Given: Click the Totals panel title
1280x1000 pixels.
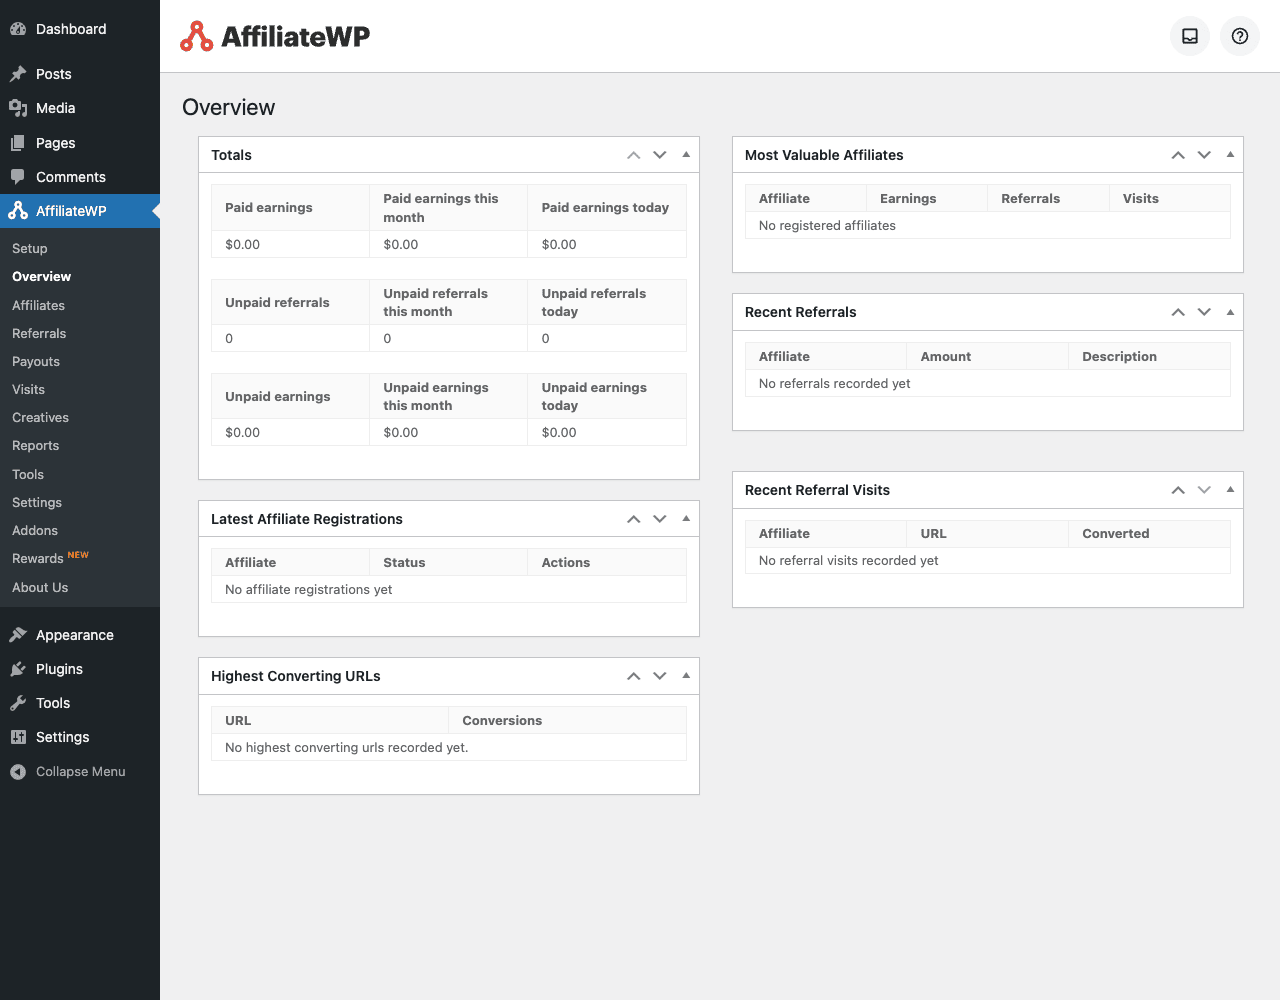Looking at the screenshot, I should tap(231, 155).
